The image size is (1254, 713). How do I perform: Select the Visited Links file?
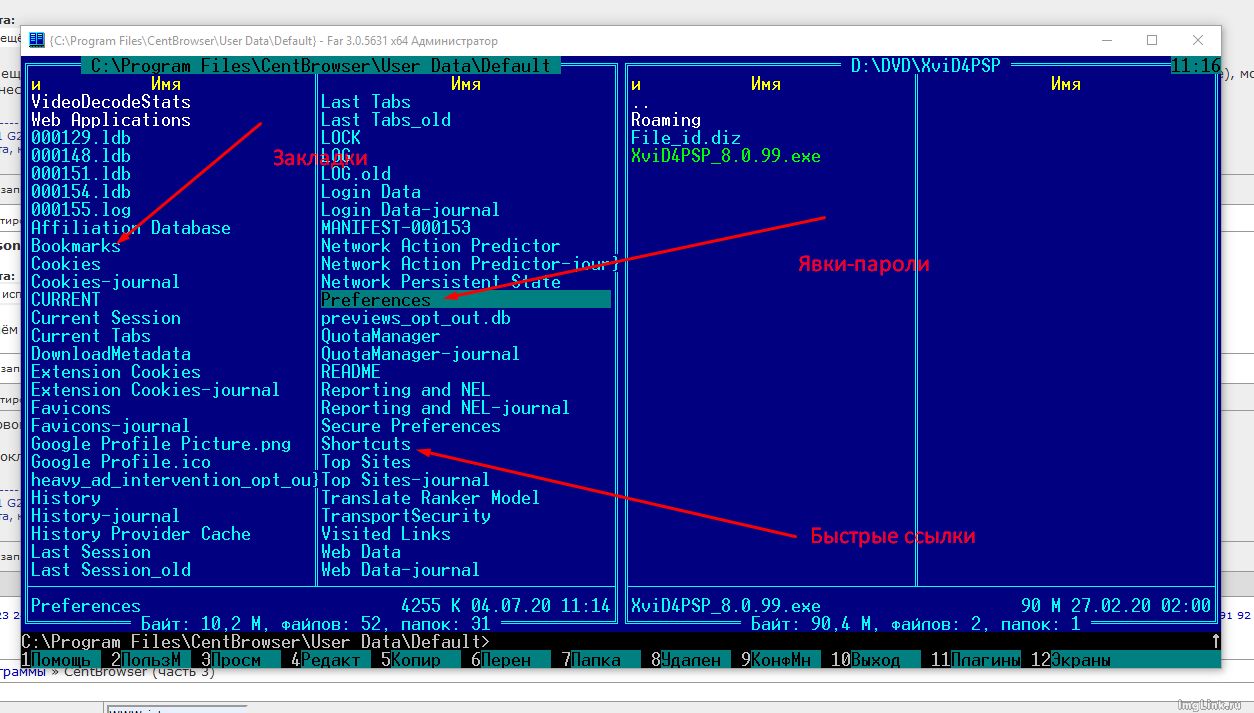point(386,534)
